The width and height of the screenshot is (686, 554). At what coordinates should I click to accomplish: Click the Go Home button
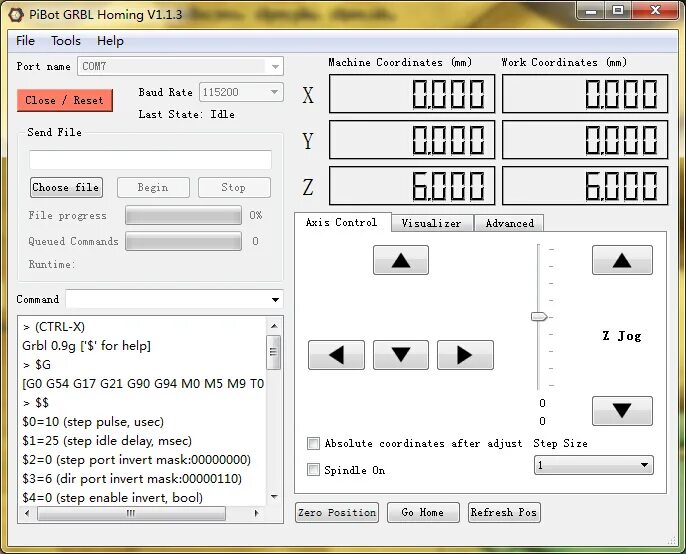click(423, 512)
